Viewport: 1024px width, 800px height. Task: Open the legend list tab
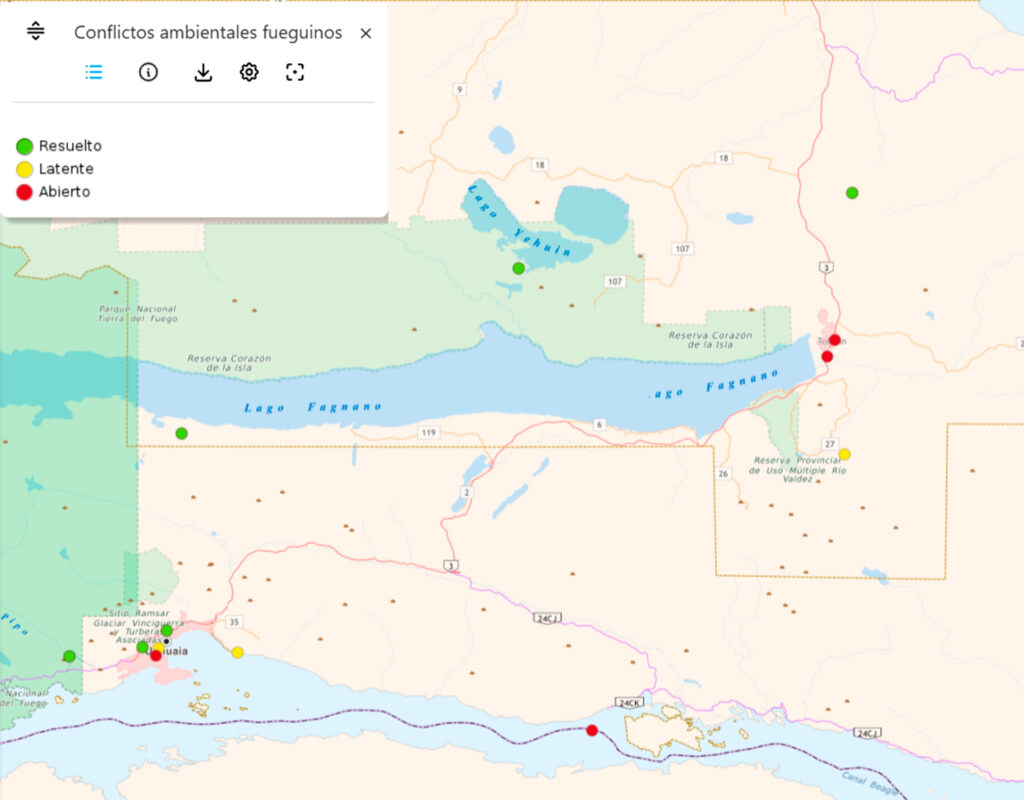pyautogui.click(x=94, y=72)
